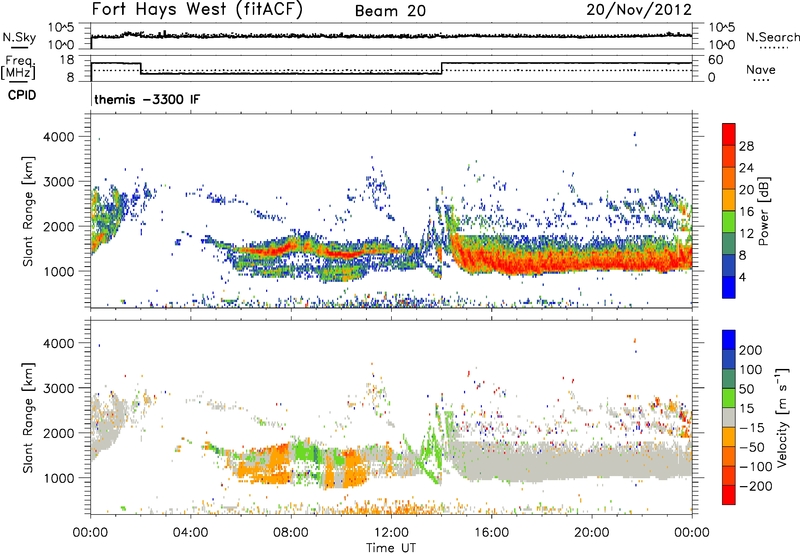Click the '20:00' time axis tick
This screenshot has width=800, height=554.
pyautogui.click(x=591, y=533)
